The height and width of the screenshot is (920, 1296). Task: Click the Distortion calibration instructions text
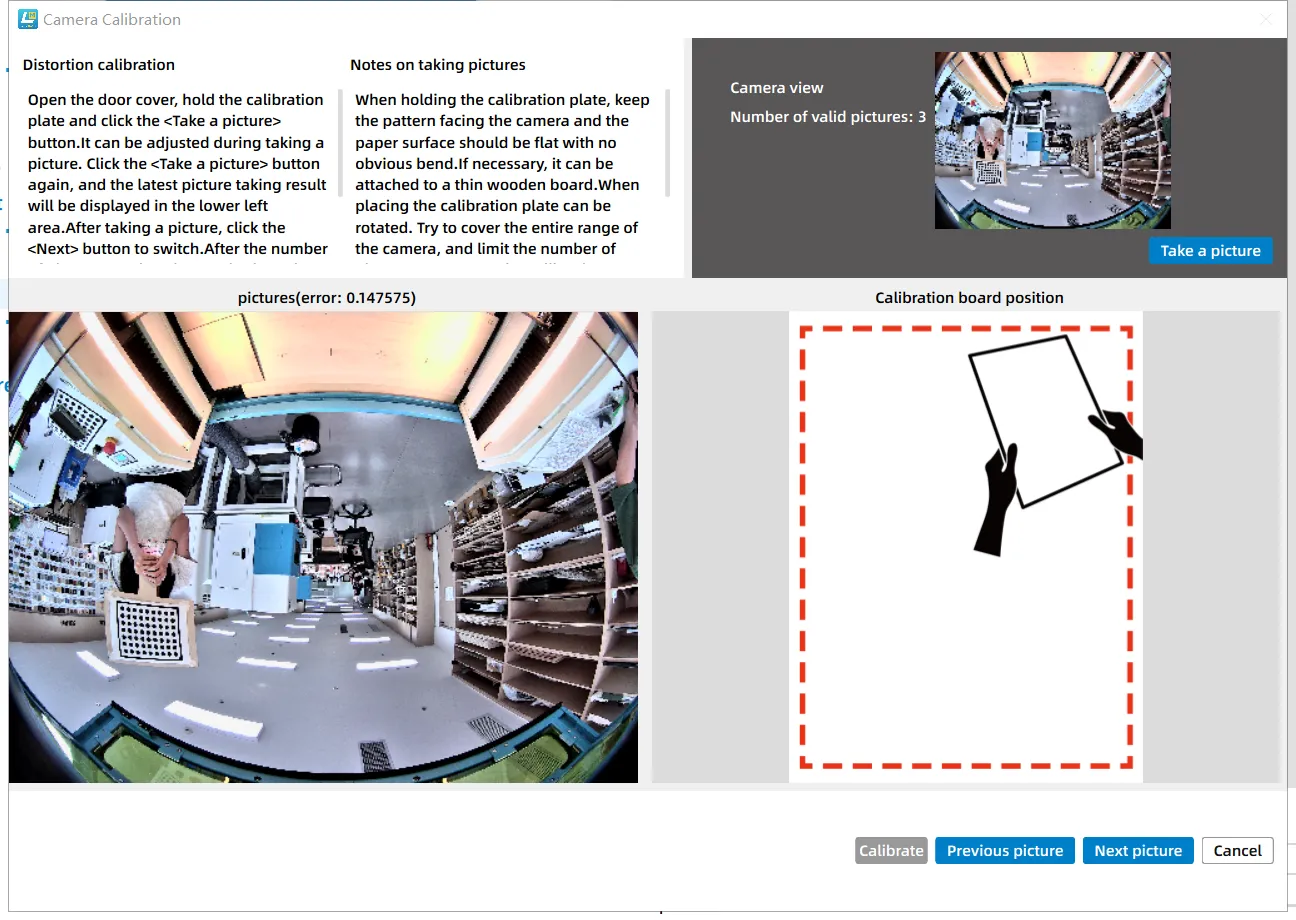pos(177,174)
